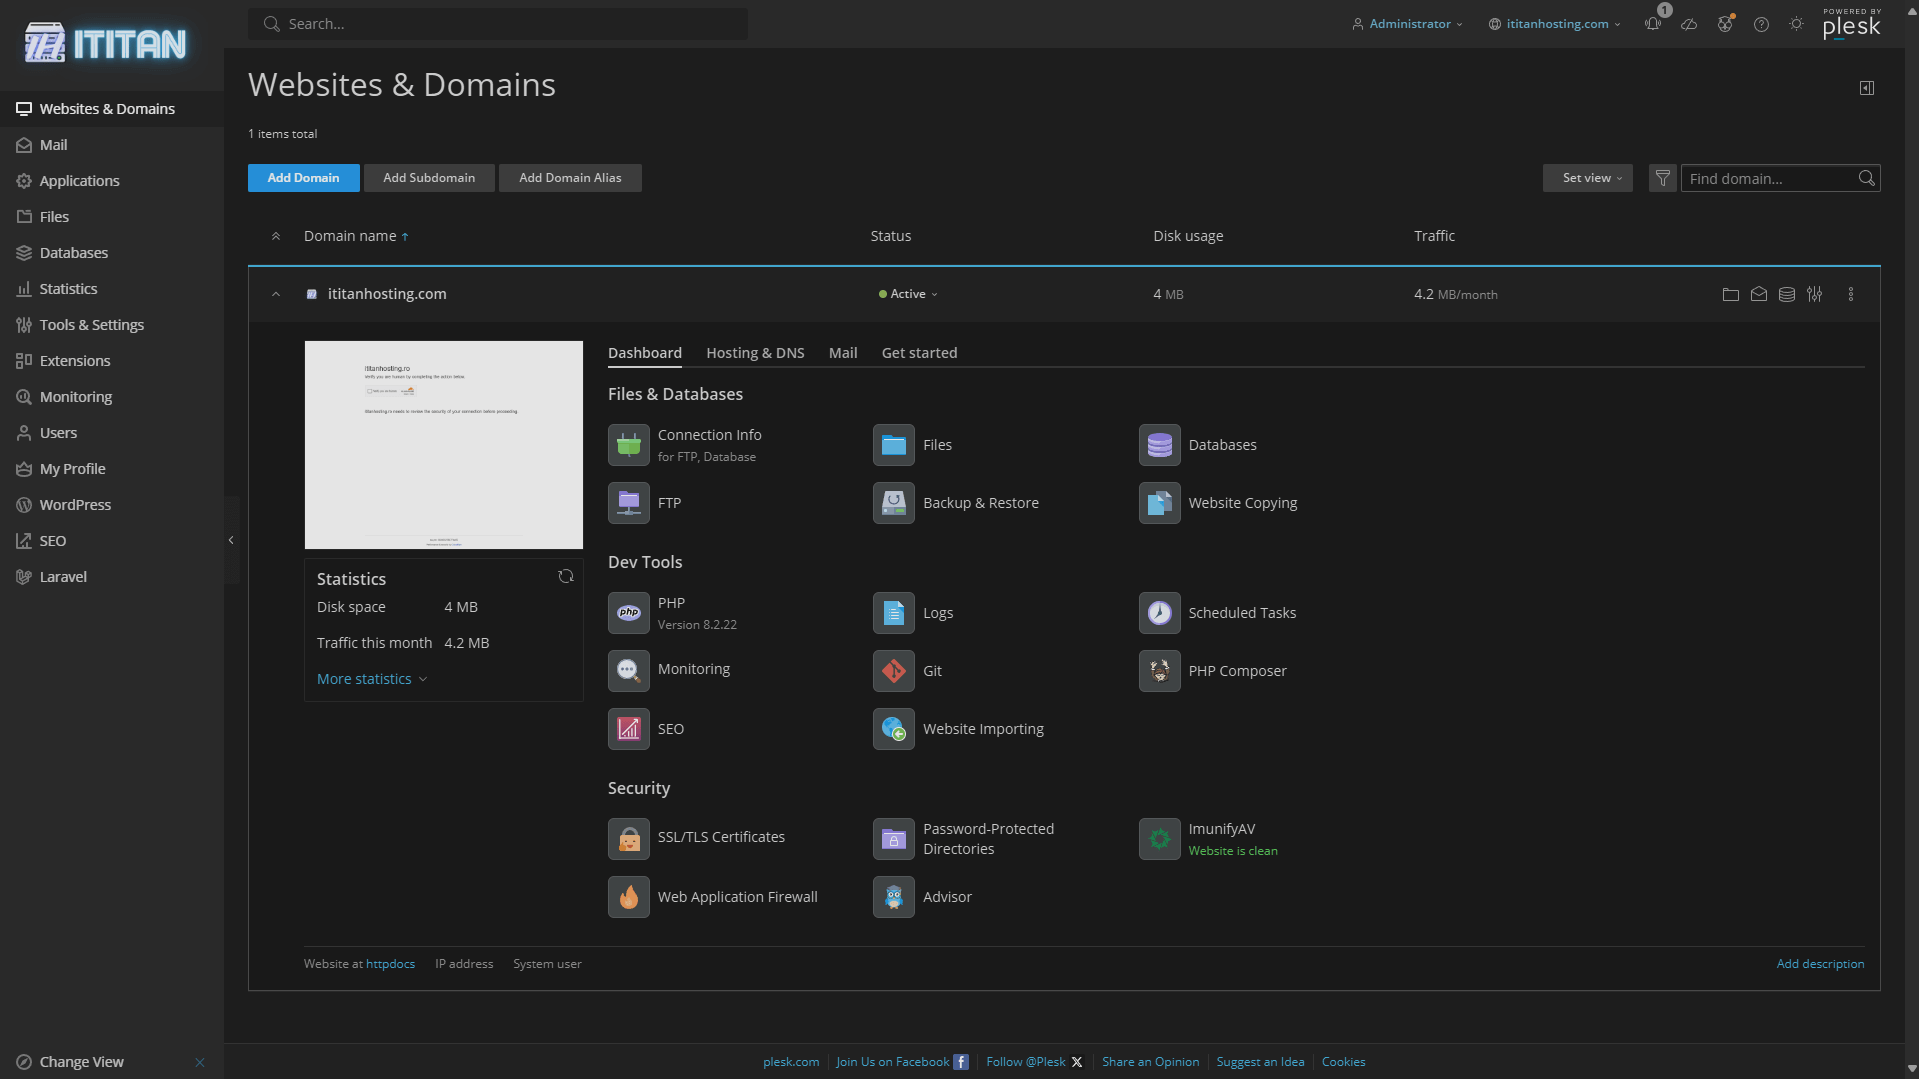Open the Set view dropdown
This screenshot has width=1919, height=1079.
[1588, 178]
